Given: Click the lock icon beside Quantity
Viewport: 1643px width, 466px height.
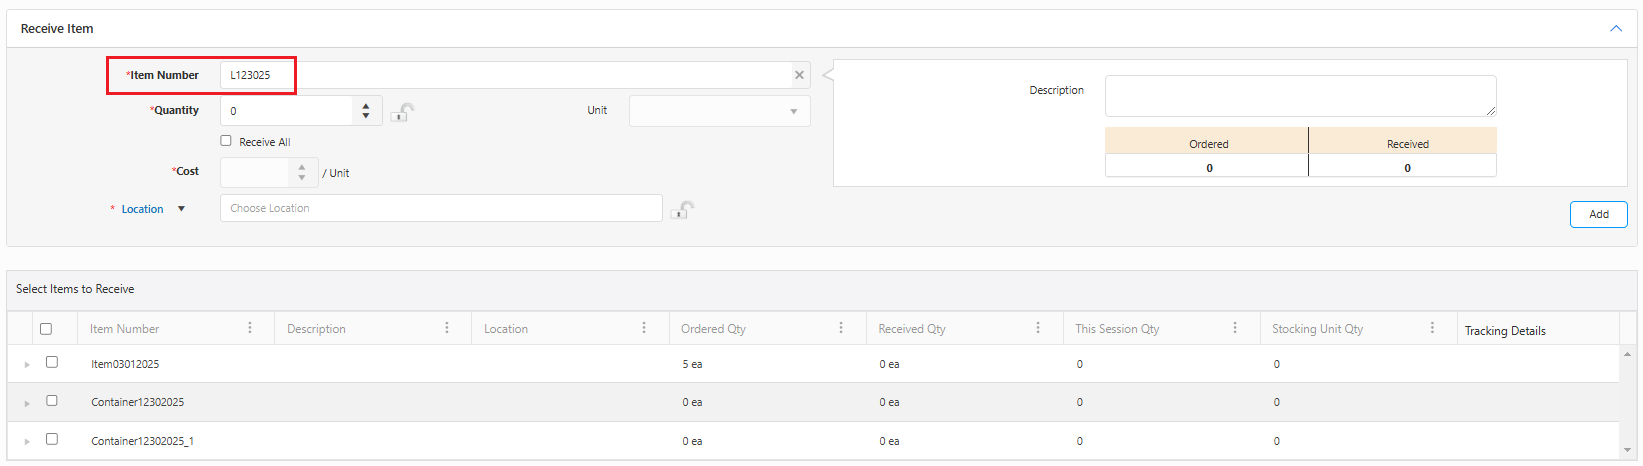Looking at the screenshot, I should (401, 112).
